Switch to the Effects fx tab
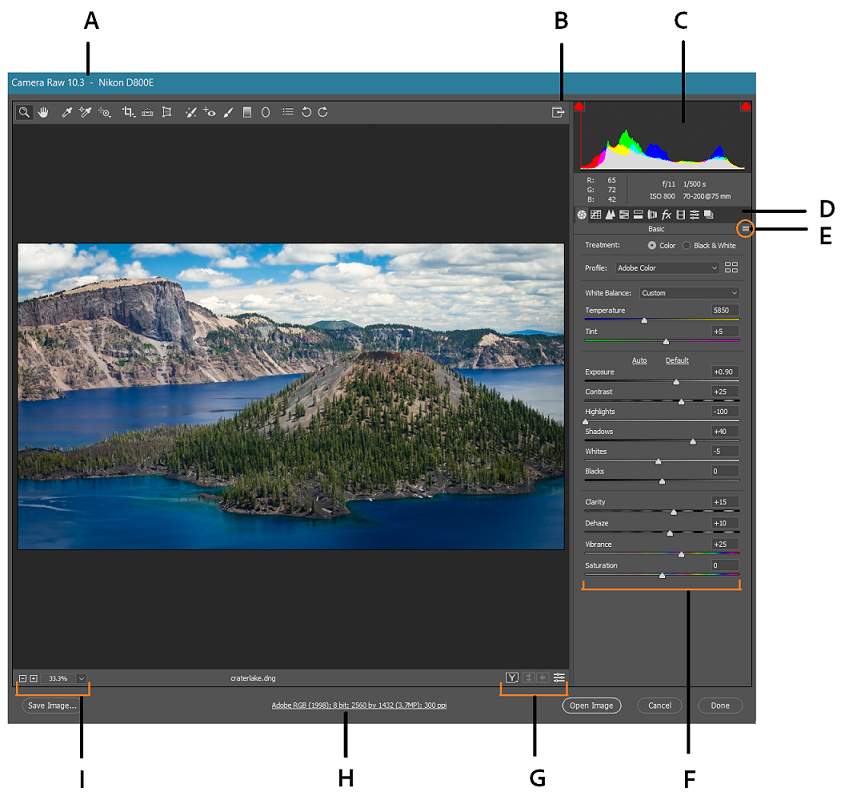Image resolution: width=845 pixels, height=800 pixels. [667, 215]
